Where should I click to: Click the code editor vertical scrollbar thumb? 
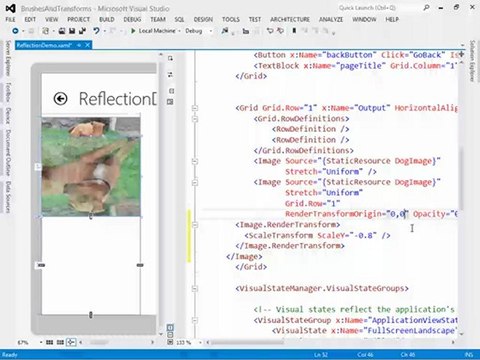pyautogui.click(x=461, y=179)
